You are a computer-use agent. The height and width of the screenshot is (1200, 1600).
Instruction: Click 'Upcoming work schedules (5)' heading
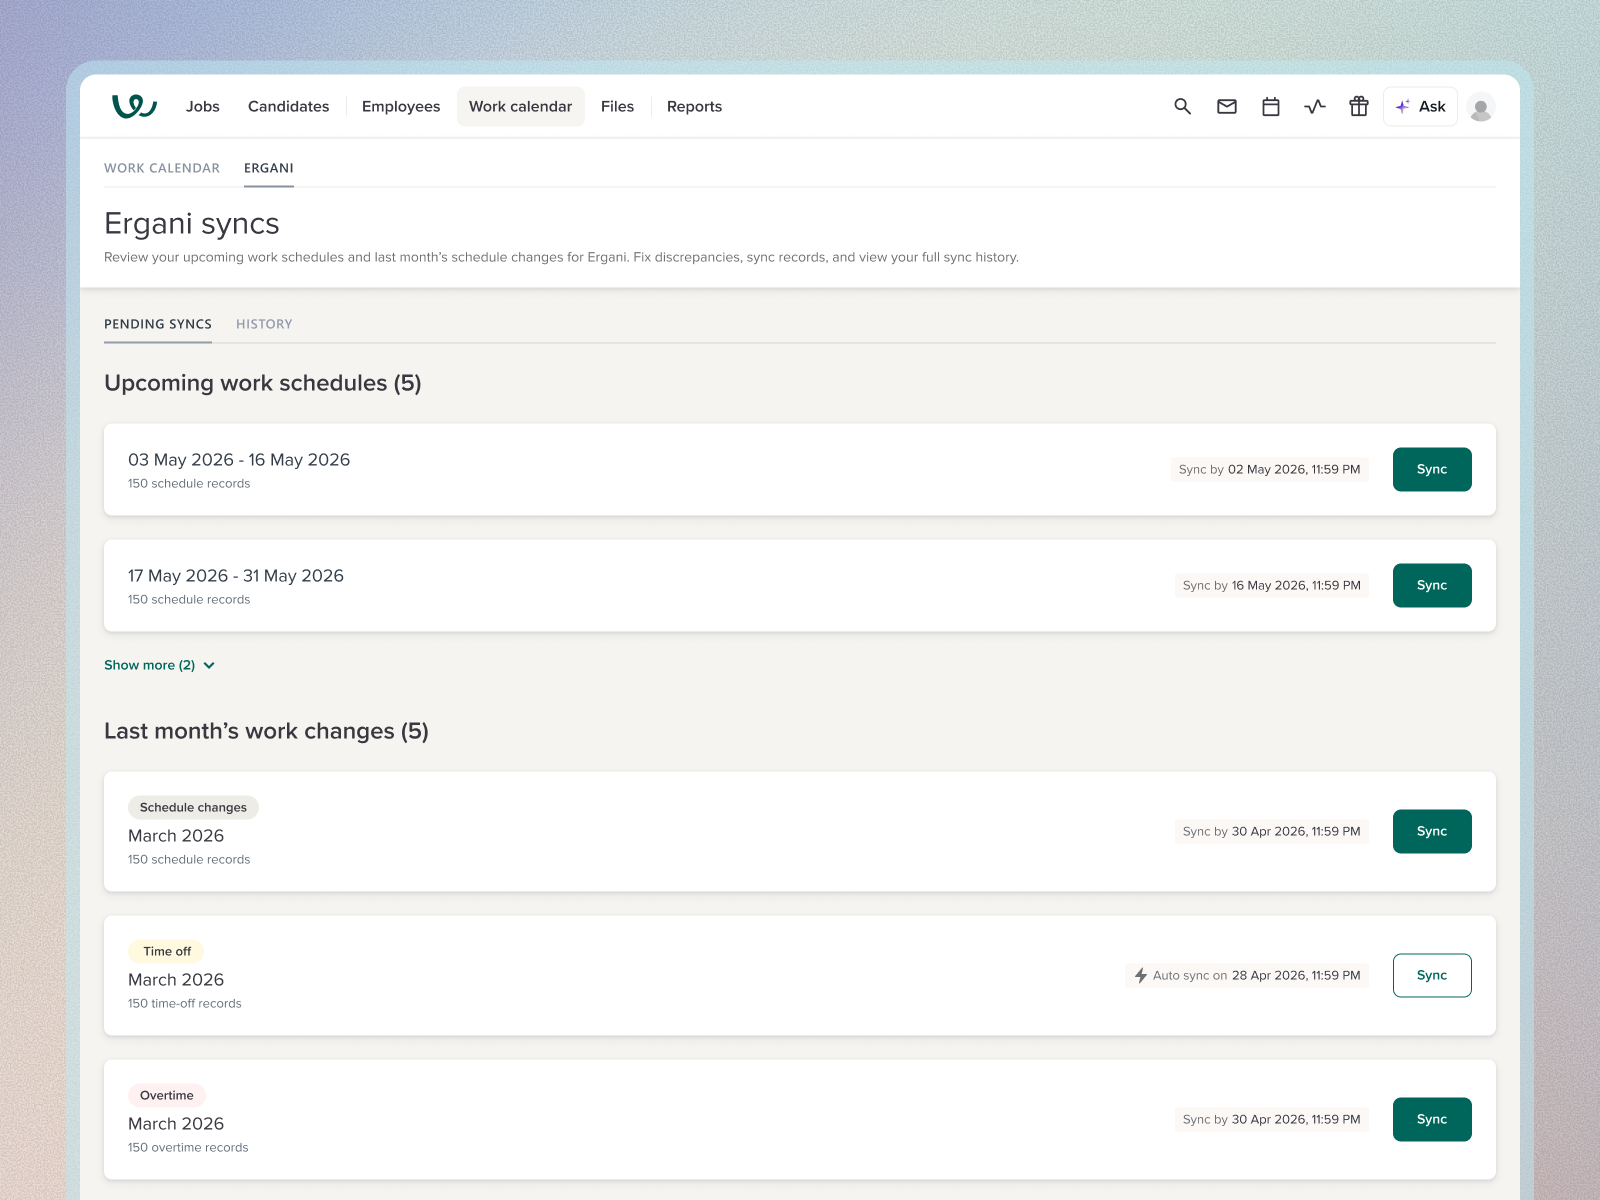263,383
